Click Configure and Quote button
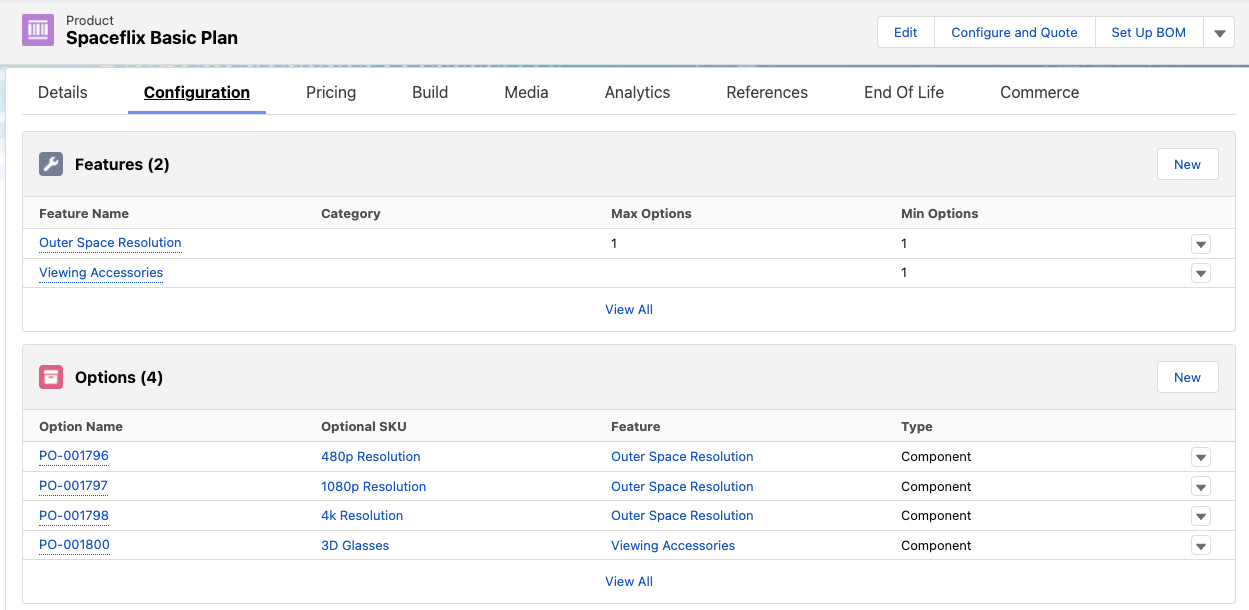1249x610 pixels. [1014, 32]
